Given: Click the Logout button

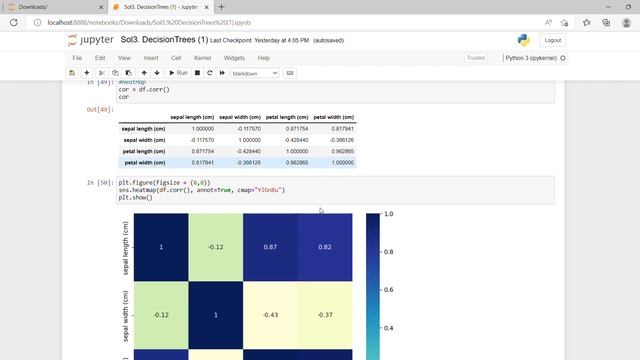Looking at the screenshot, I should coord(553,40).
